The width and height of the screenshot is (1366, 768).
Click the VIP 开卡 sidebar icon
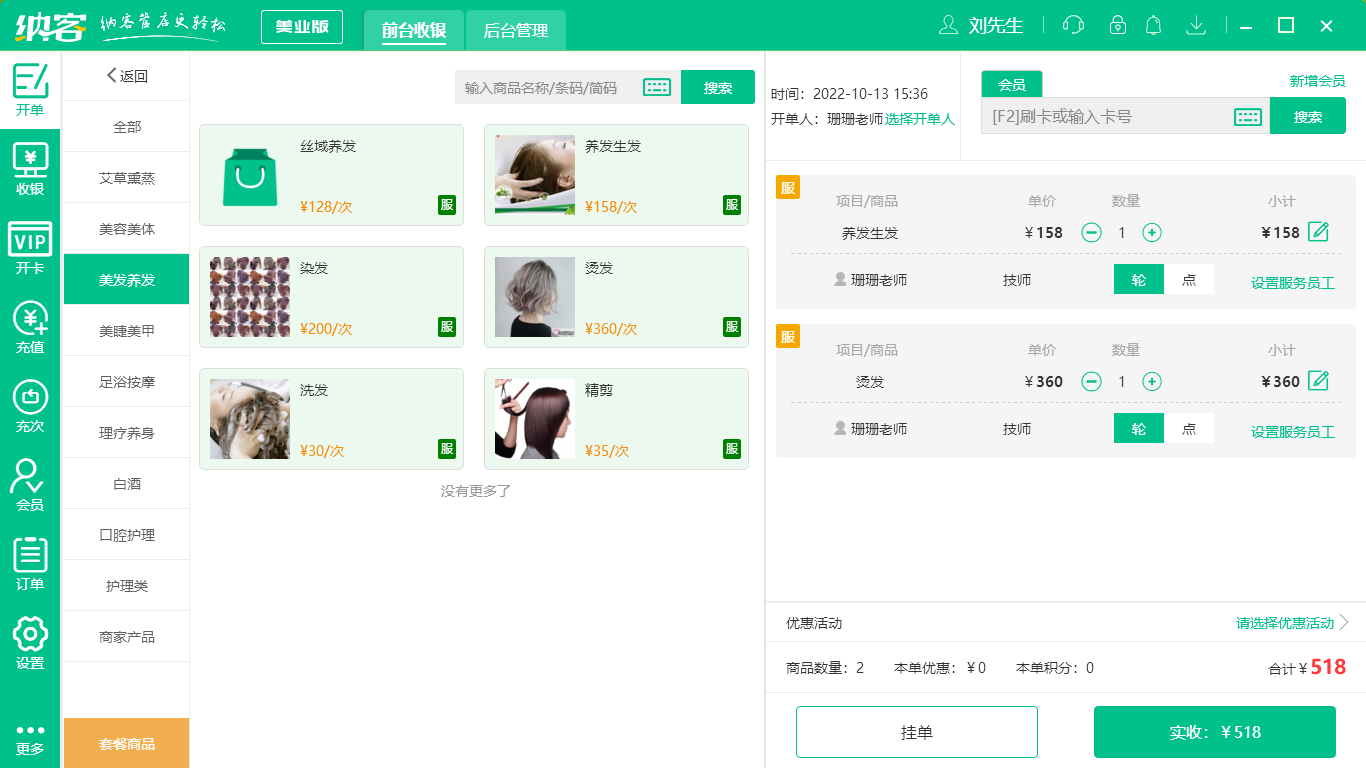30,245
